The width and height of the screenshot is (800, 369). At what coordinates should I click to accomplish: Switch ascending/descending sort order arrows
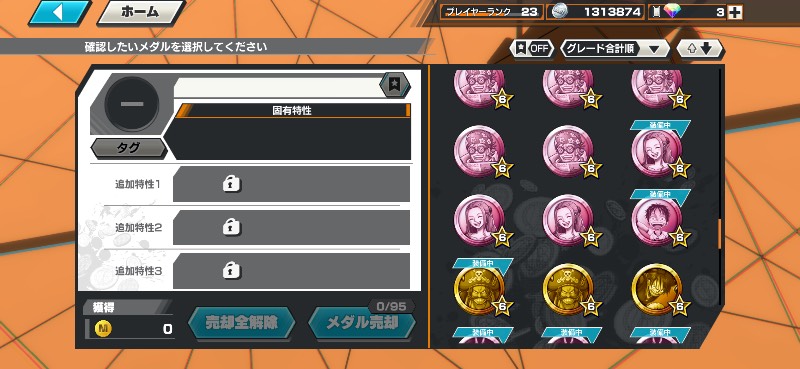pos(699,48)
